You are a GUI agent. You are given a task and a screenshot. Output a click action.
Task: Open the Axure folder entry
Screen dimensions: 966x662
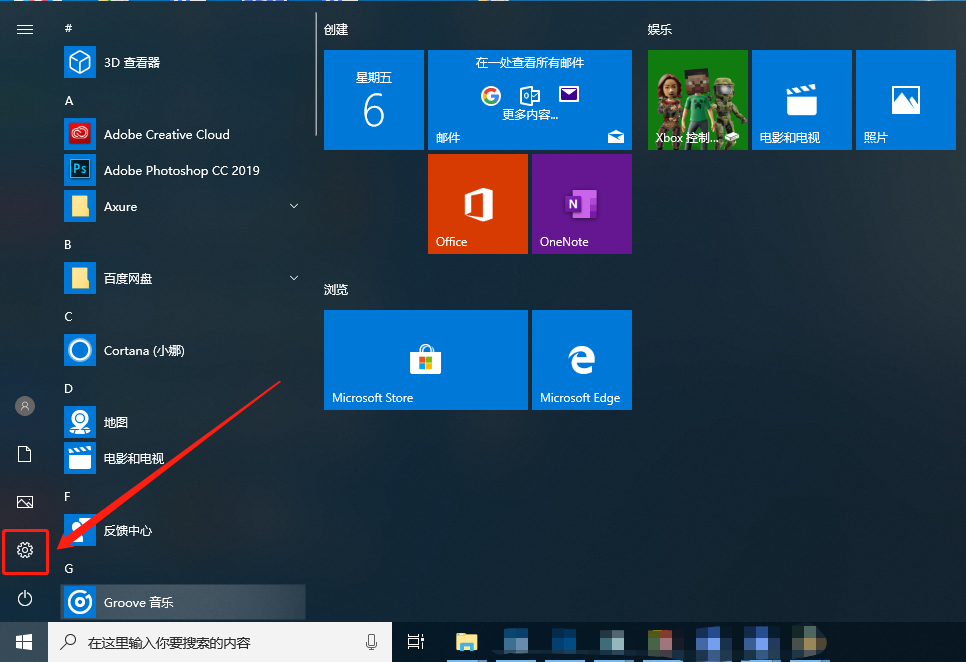point(184,206)
